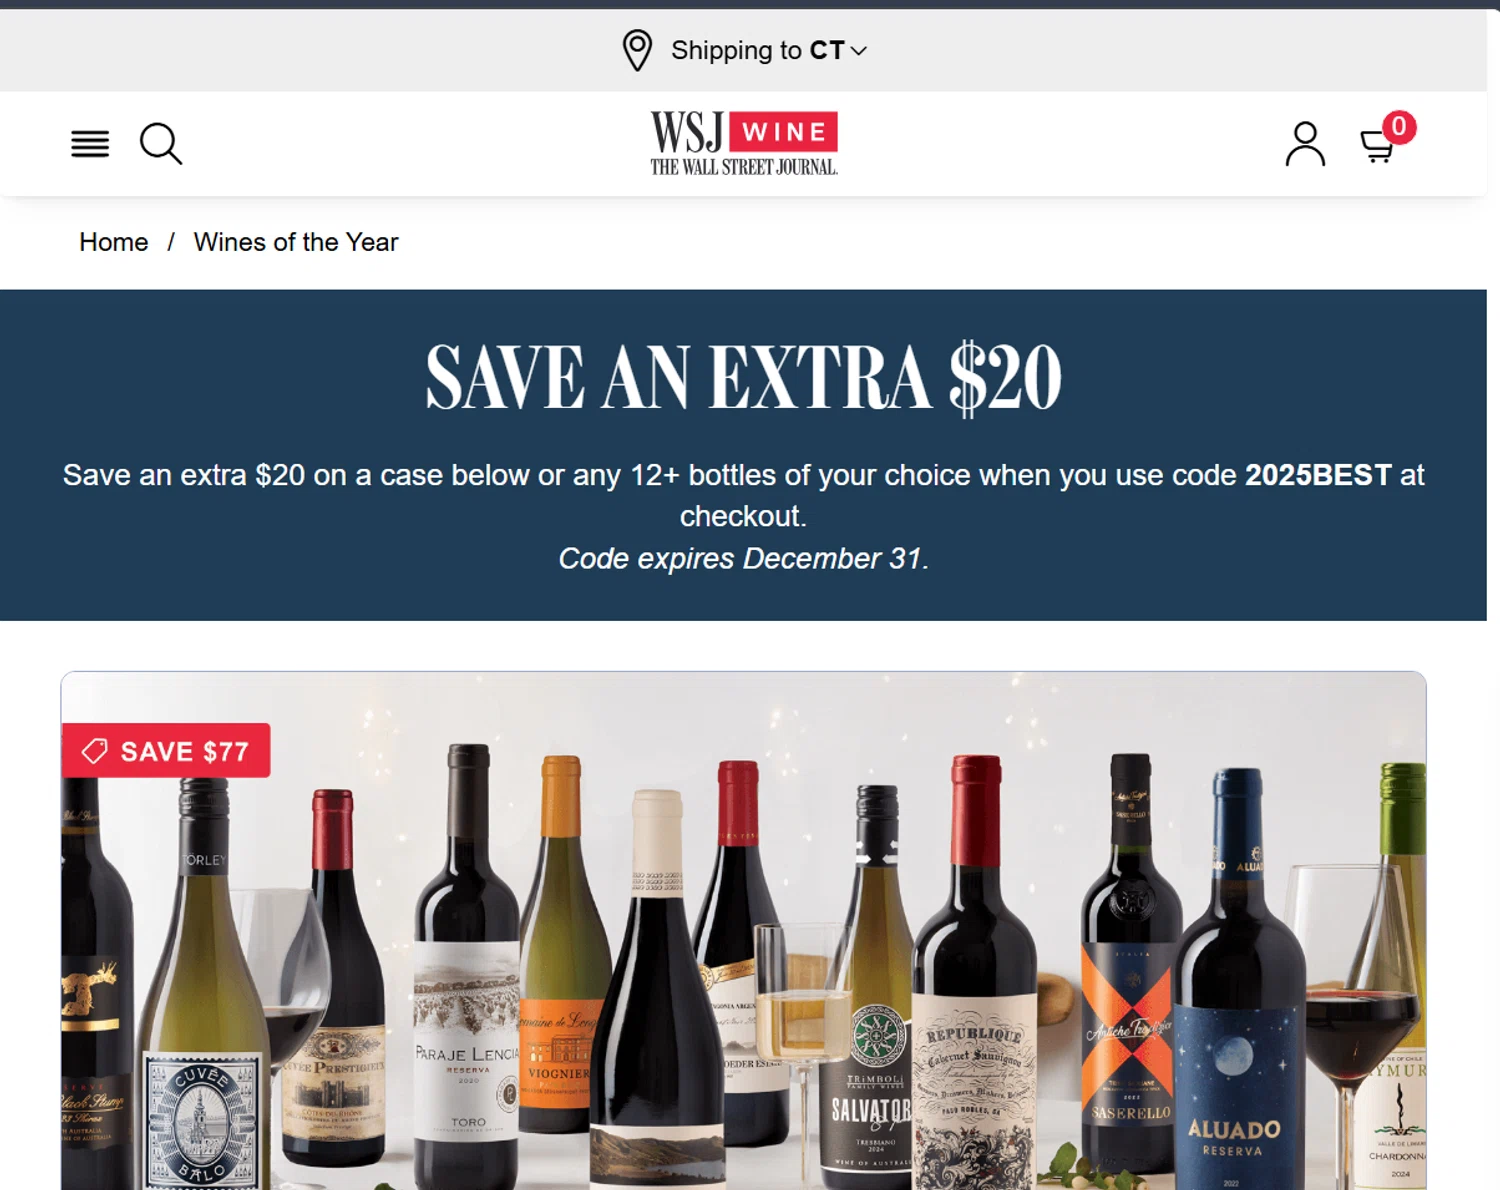Click the cart item count badge
Image resolution: width=1500 pixels, height=1190 pixels.
click(1399, 127)
